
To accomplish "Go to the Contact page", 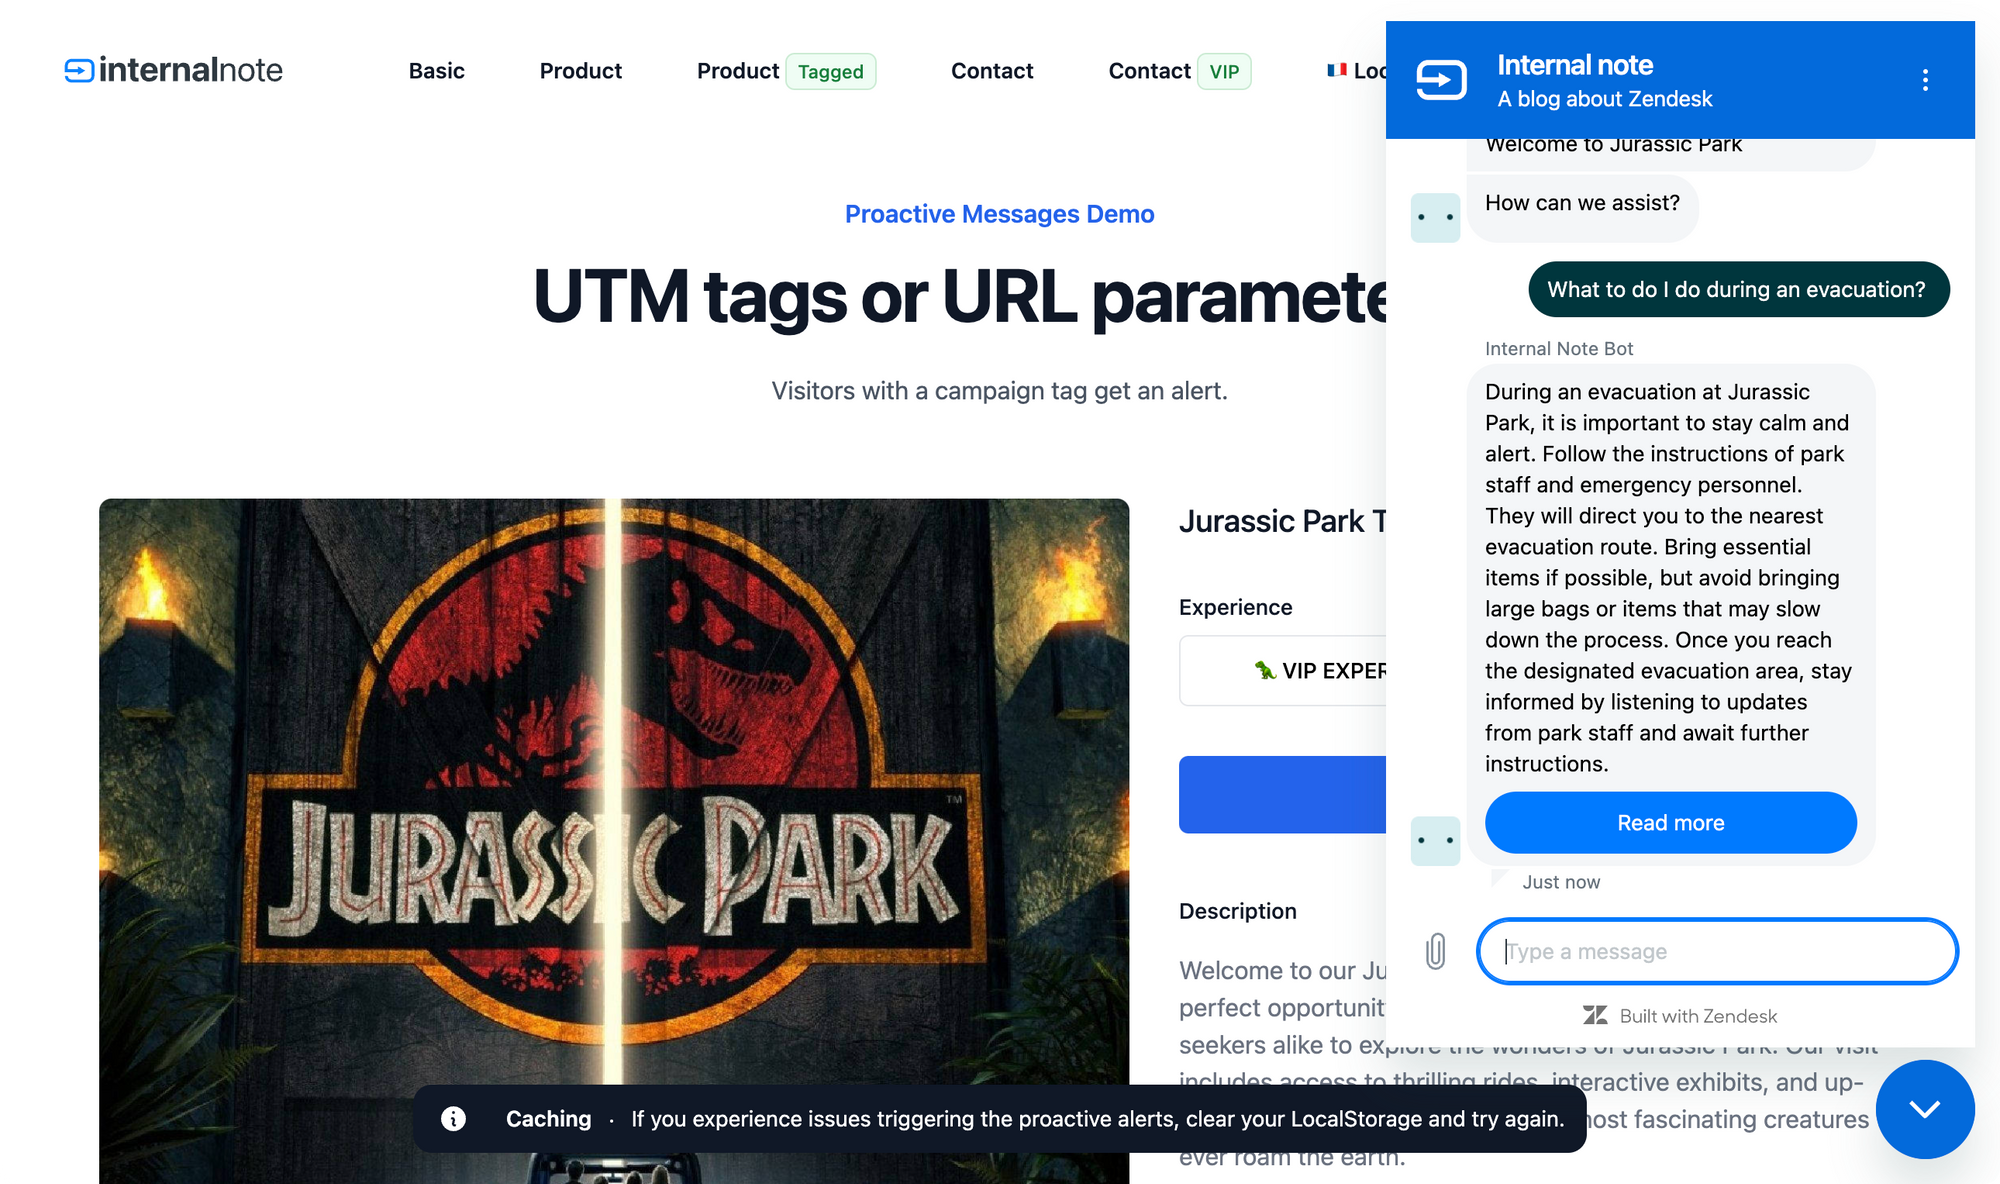I will click(991, 71).
